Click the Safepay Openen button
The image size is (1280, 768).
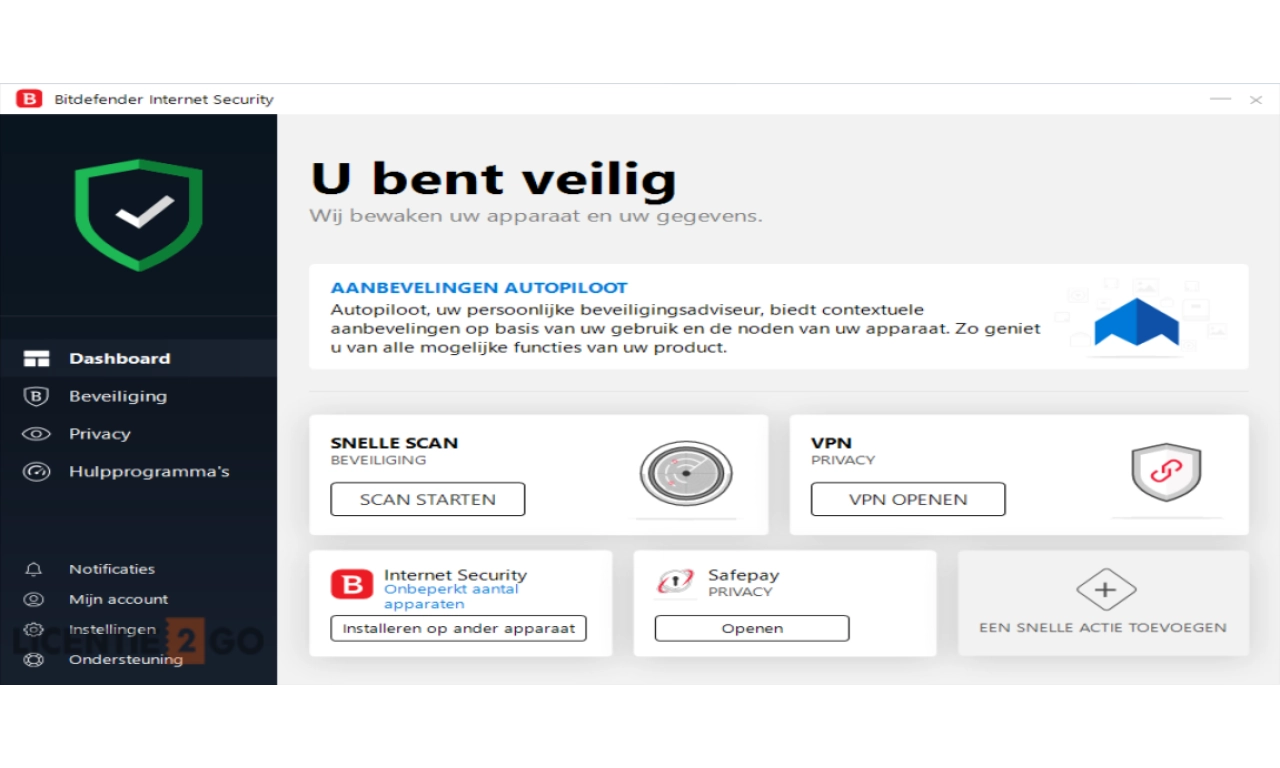[751, 628]
